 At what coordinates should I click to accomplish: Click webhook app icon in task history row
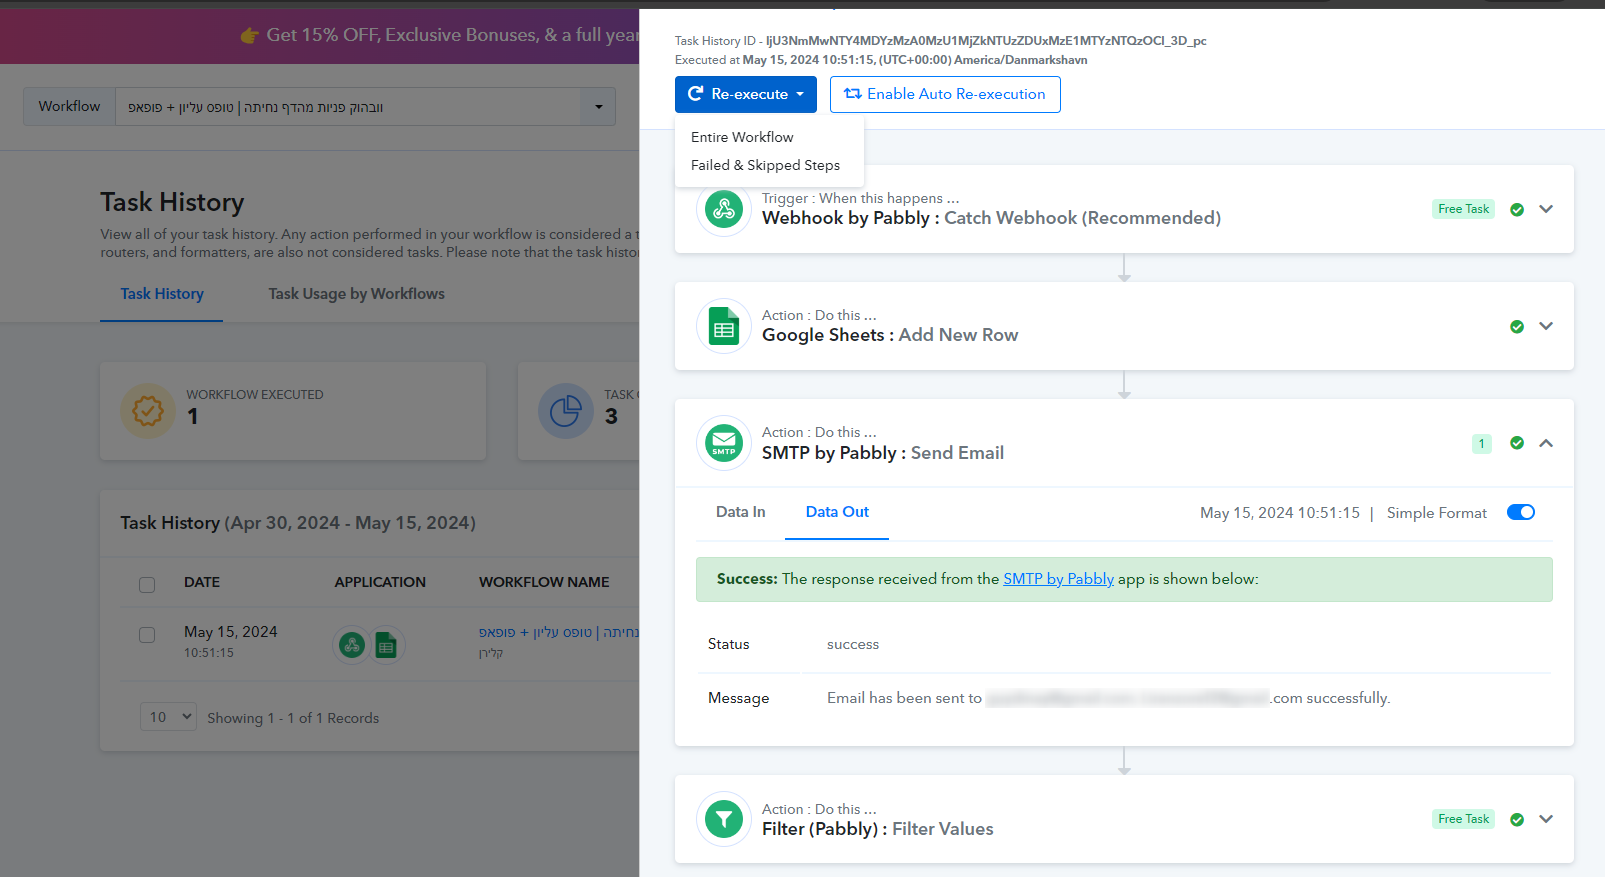[x=352, y=646]
